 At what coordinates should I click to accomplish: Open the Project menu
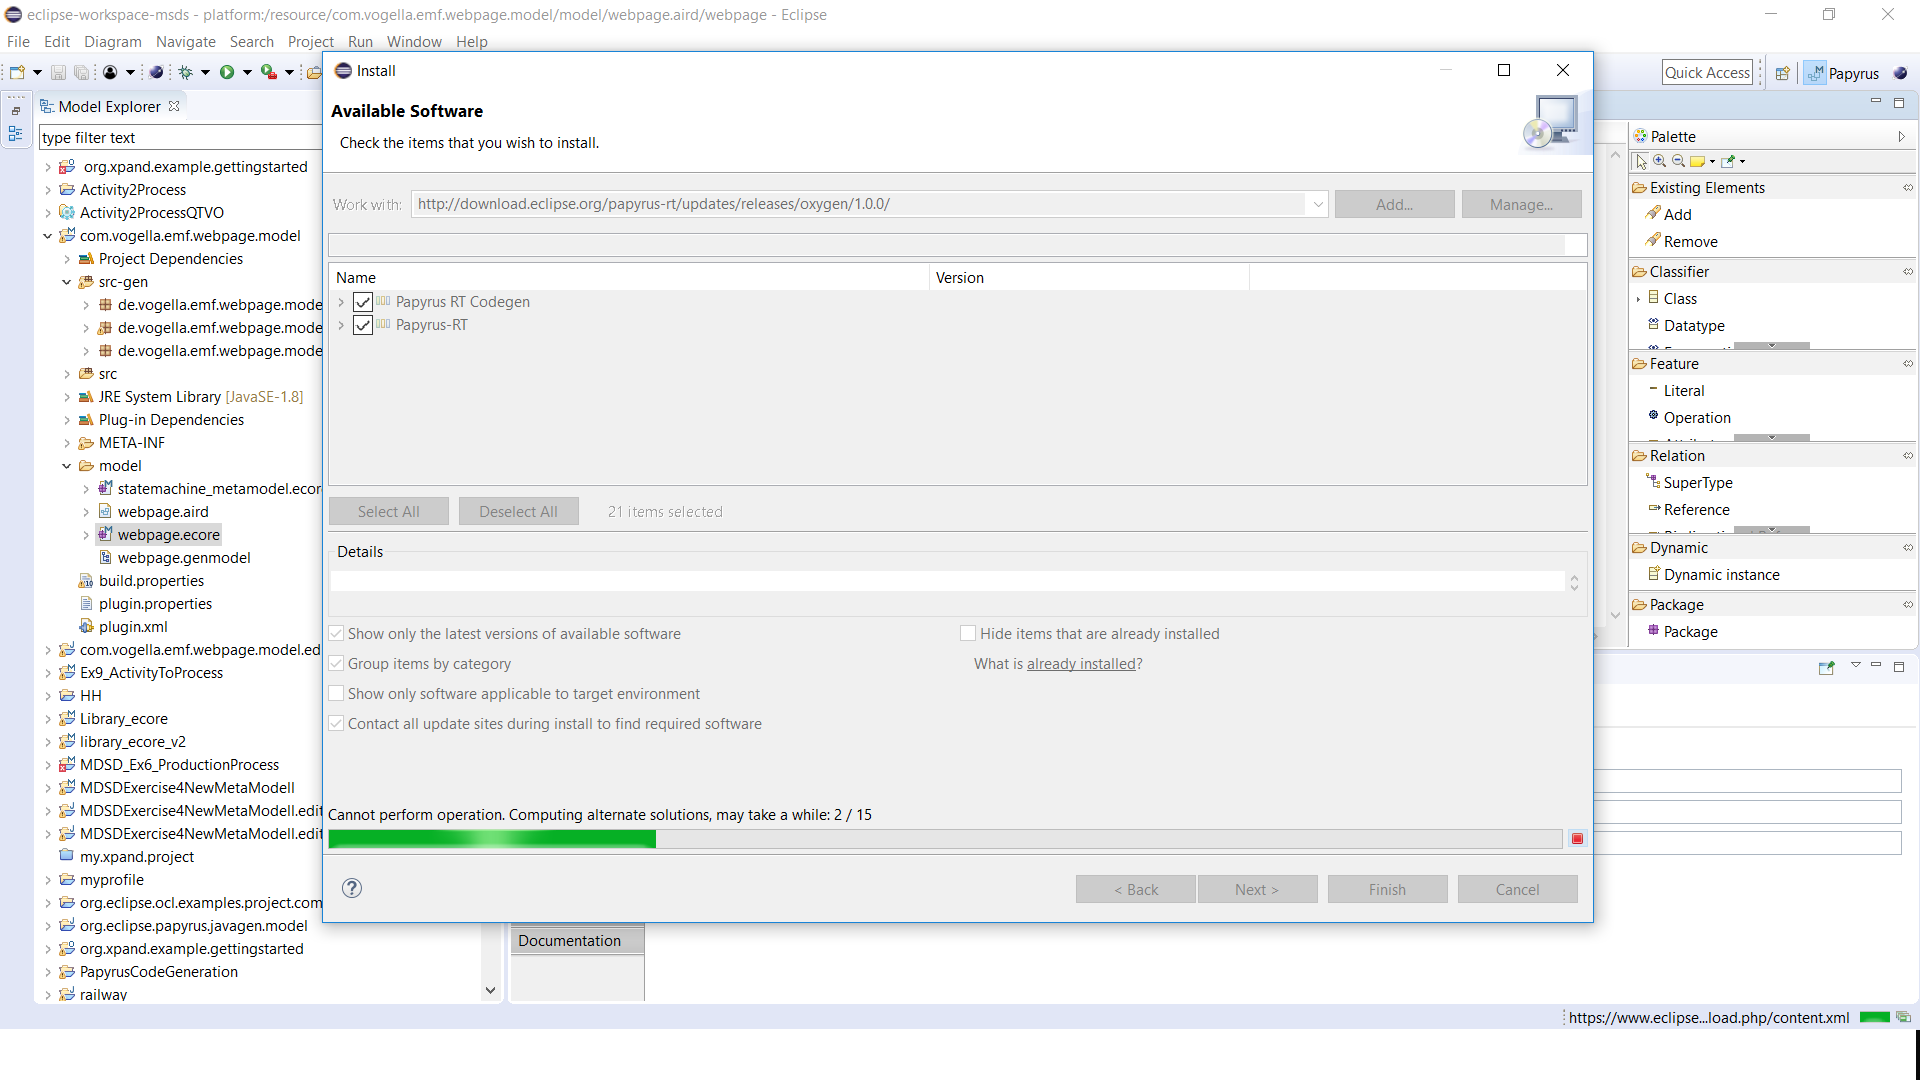310,41
